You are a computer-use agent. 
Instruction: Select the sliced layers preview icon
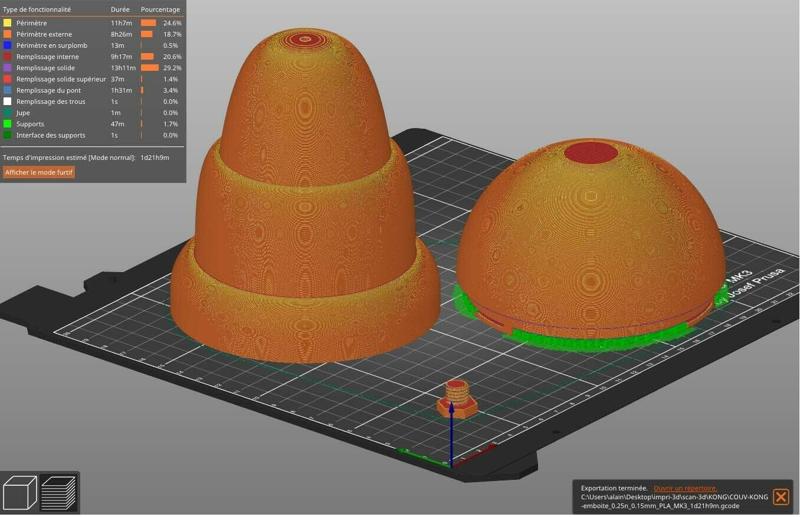[x=60, y=492]
